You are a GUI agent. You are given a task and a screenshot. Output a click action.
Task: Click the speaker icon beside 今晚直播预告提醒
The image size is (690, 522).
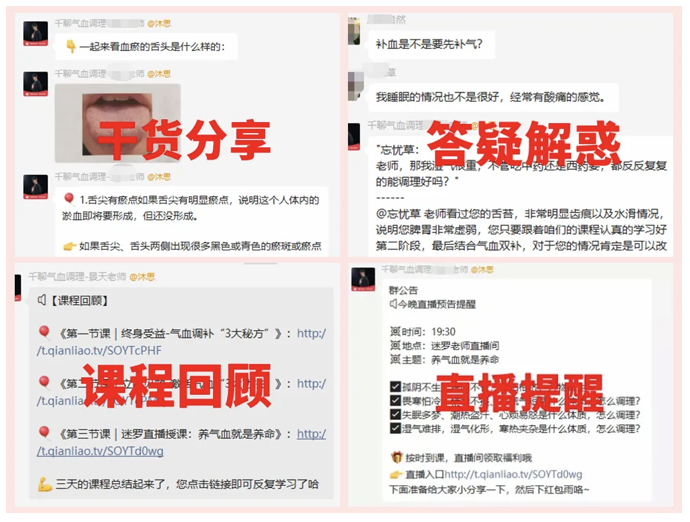pos(393,304)
